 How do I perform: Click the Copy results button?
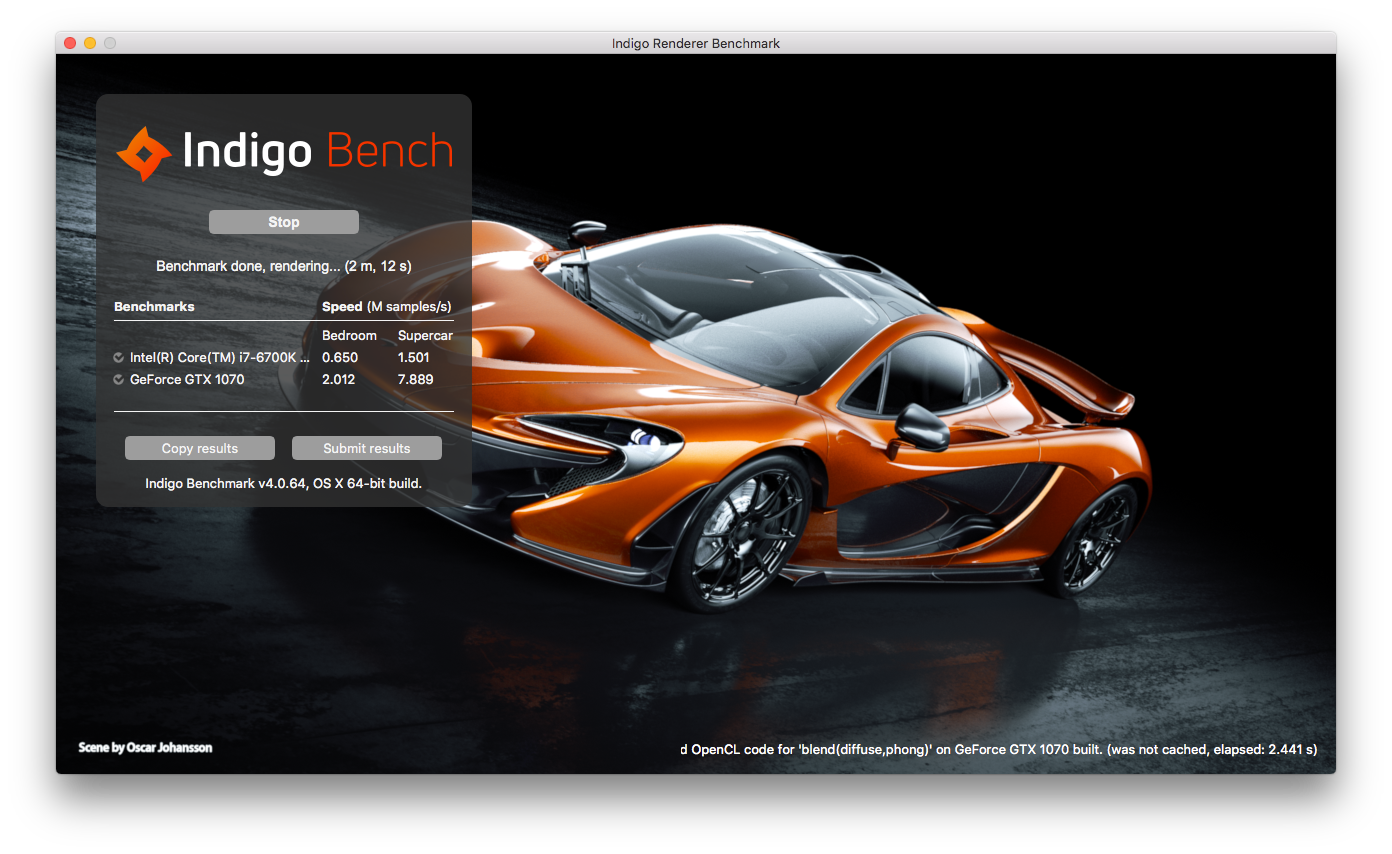pos(200,448)
